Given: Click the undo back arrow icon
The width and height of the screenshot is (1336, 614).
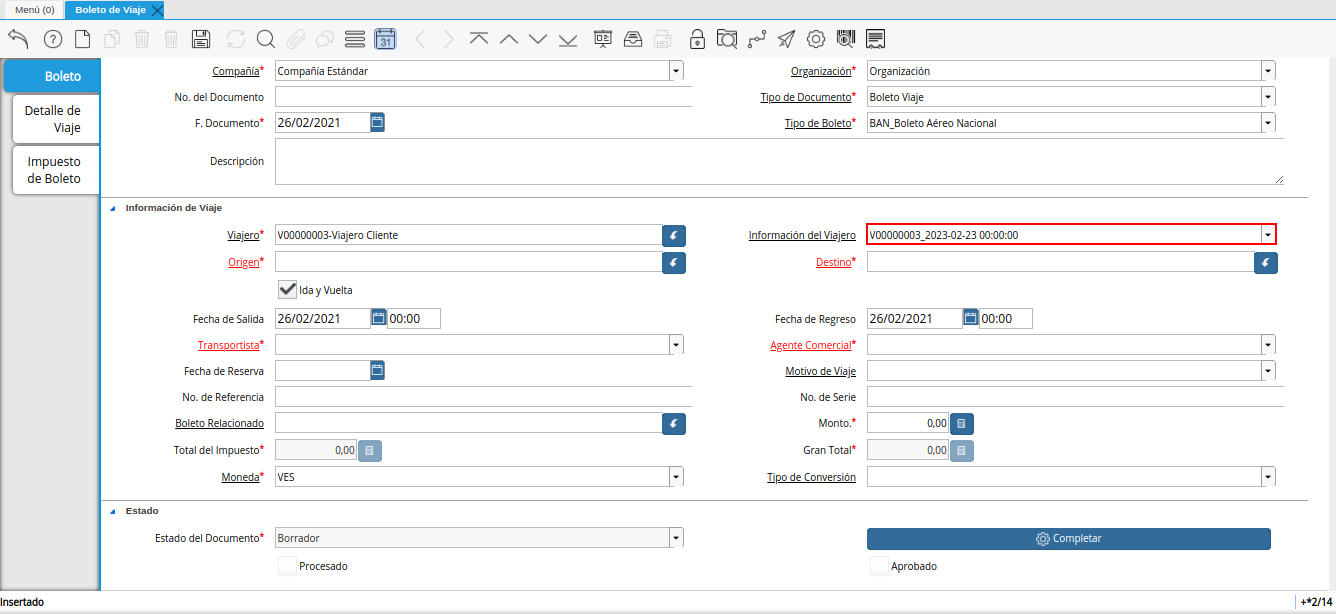Looking at the screenshot, I should coord(18,39).
